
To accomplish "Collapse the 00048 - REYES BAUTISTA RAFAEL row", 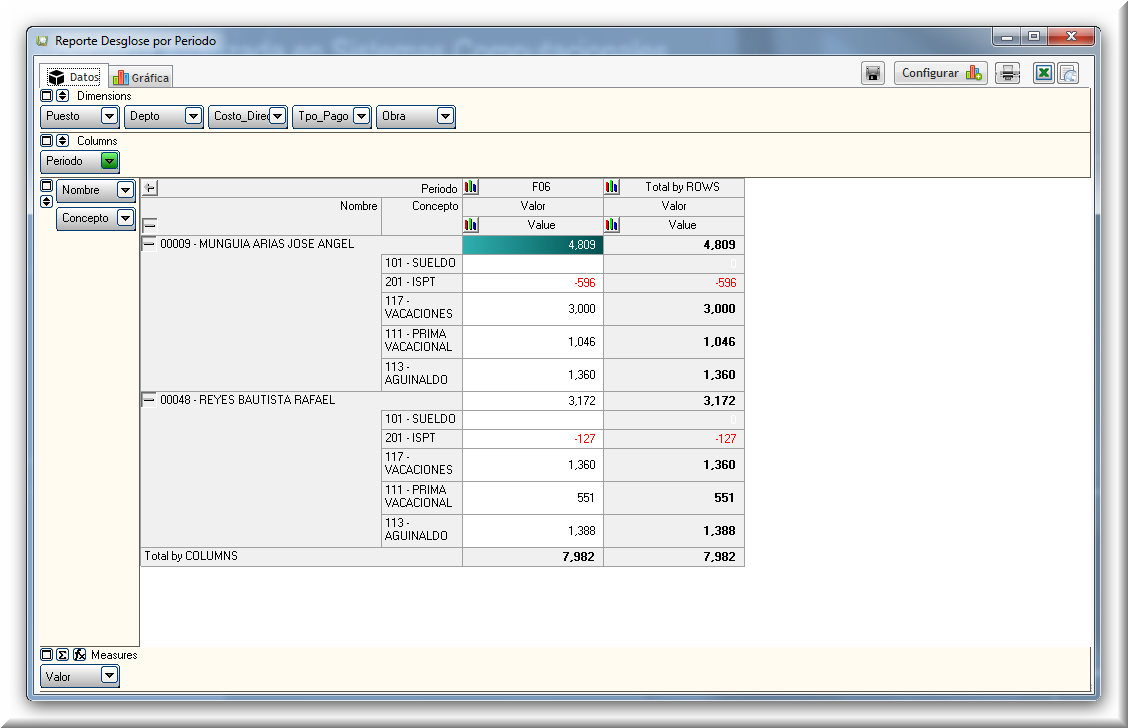I will pos(149,399).
